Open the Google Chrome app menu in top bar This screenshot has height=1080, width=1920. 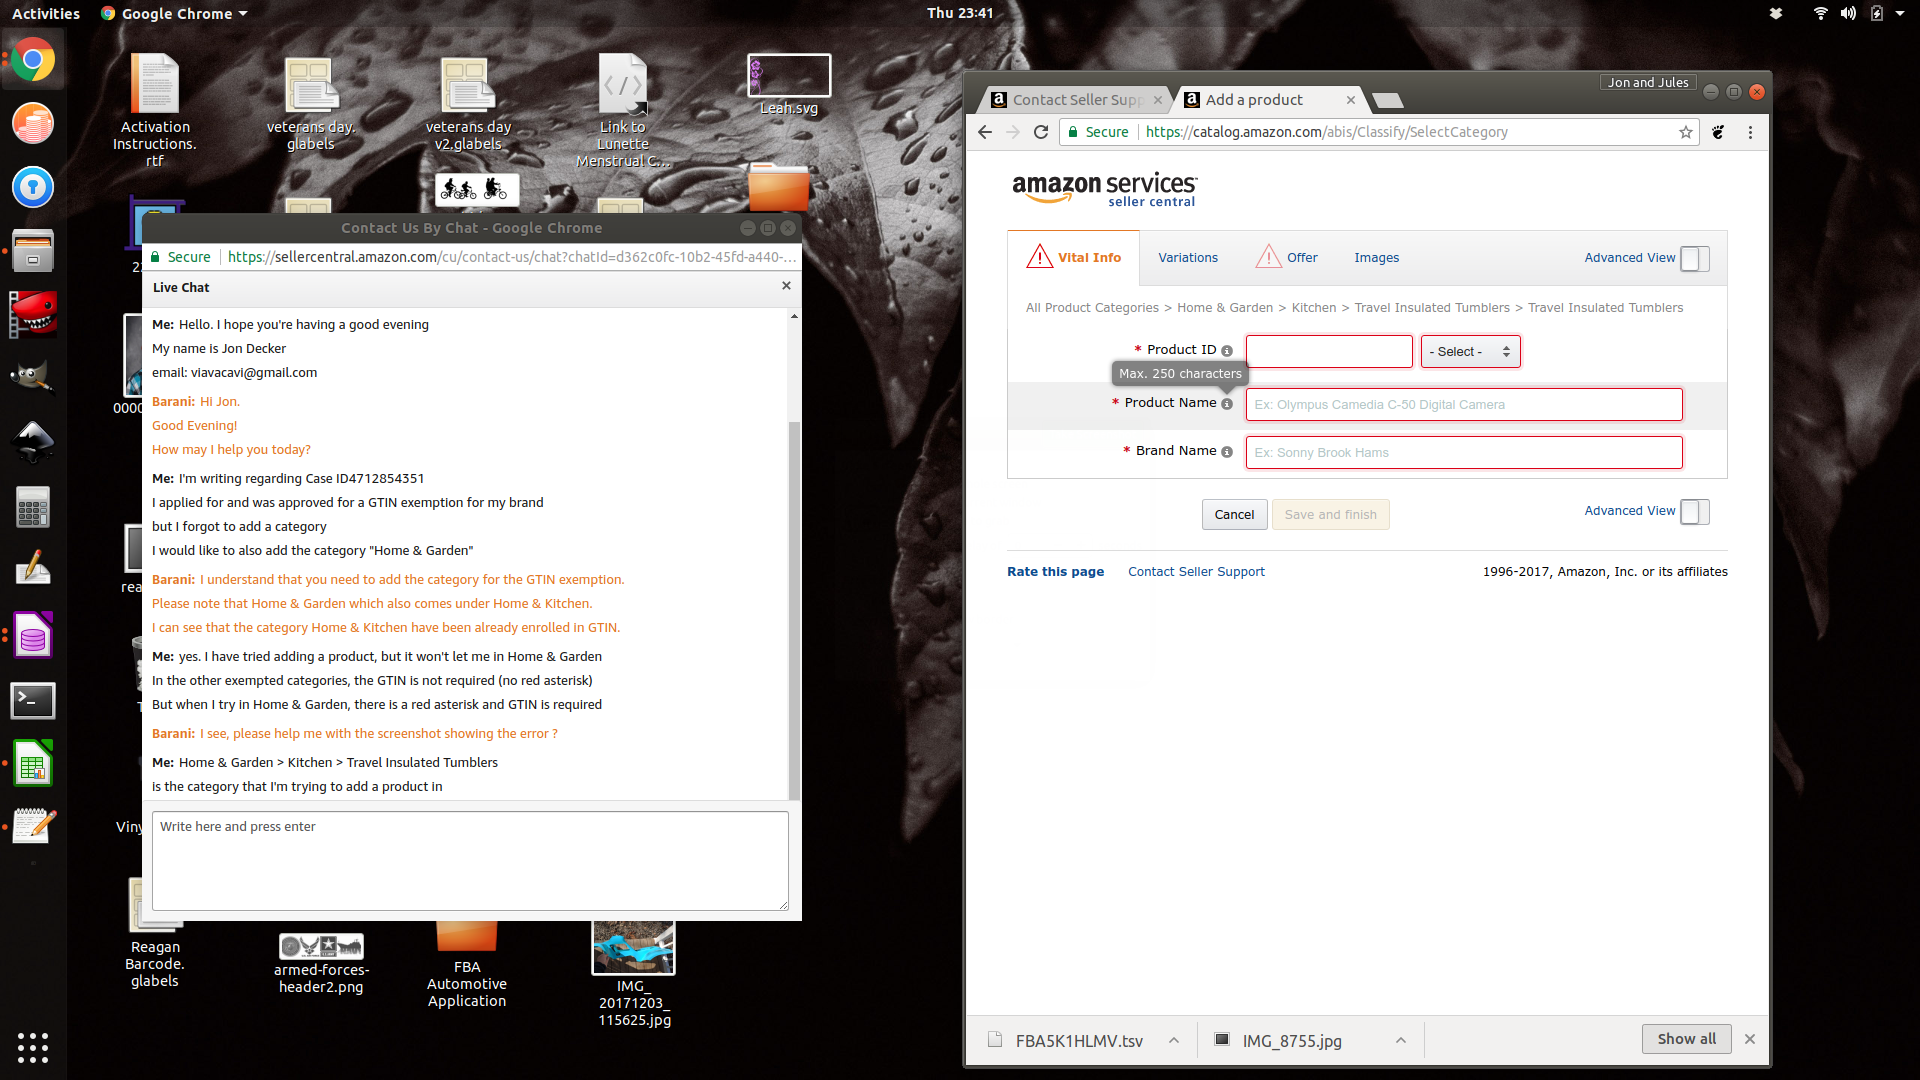tap(175, 13)
